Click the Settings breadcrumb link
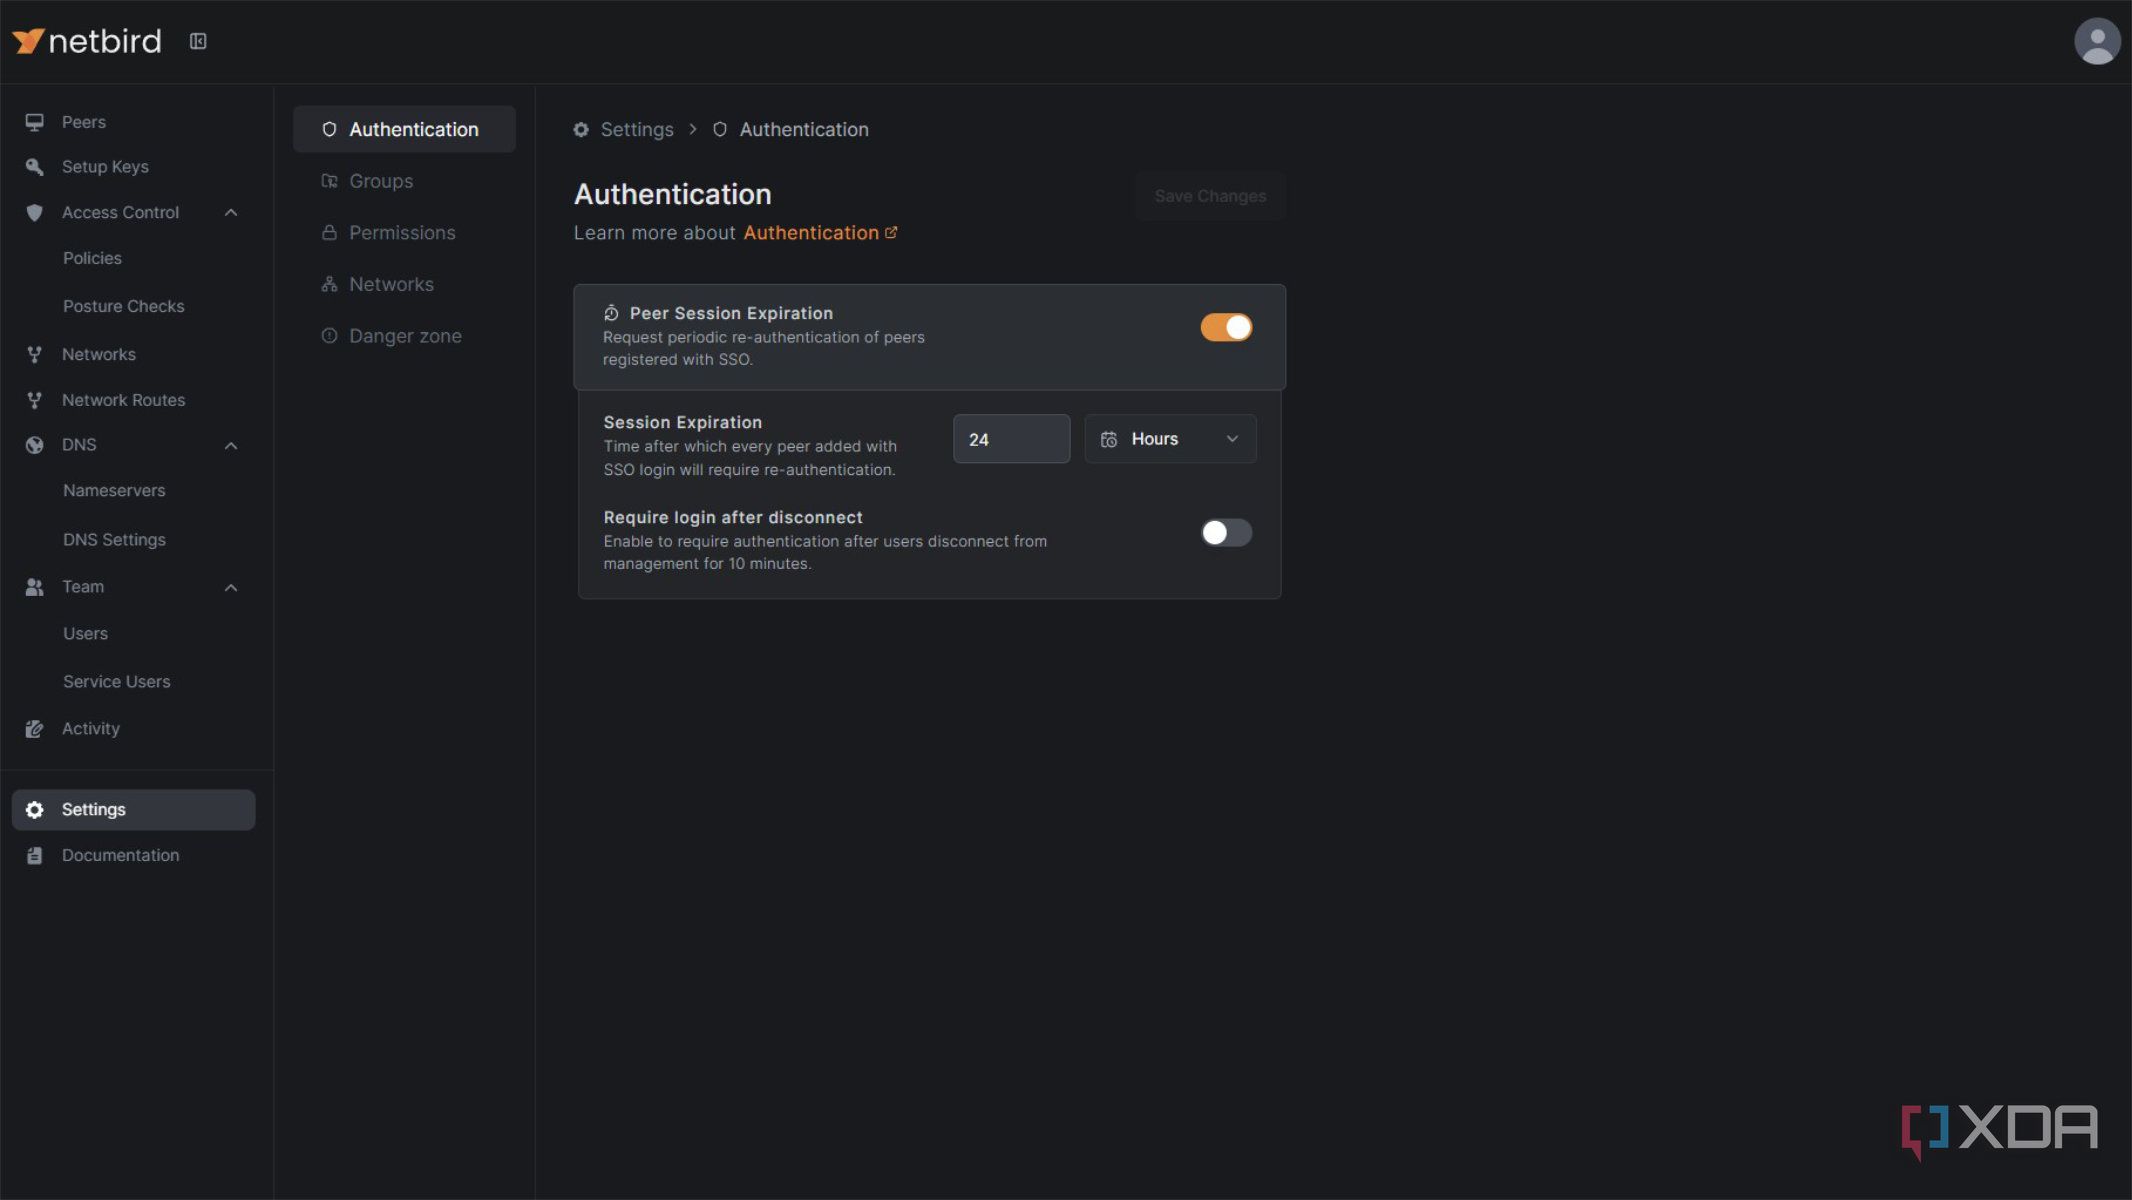 tap(637, 129)
